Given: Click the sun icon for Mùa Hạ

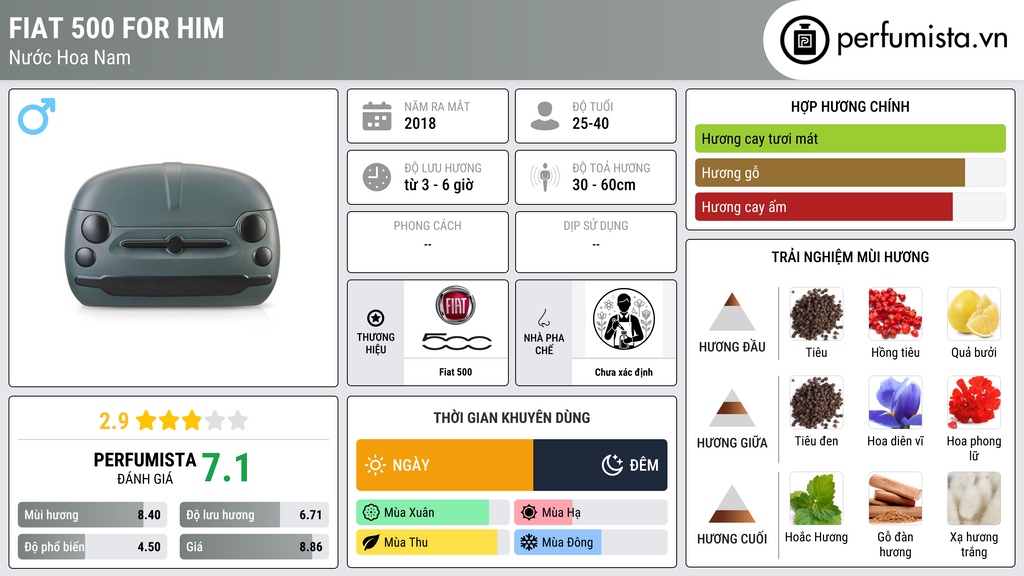Looking at the screenshot, I should click(529, 513).
